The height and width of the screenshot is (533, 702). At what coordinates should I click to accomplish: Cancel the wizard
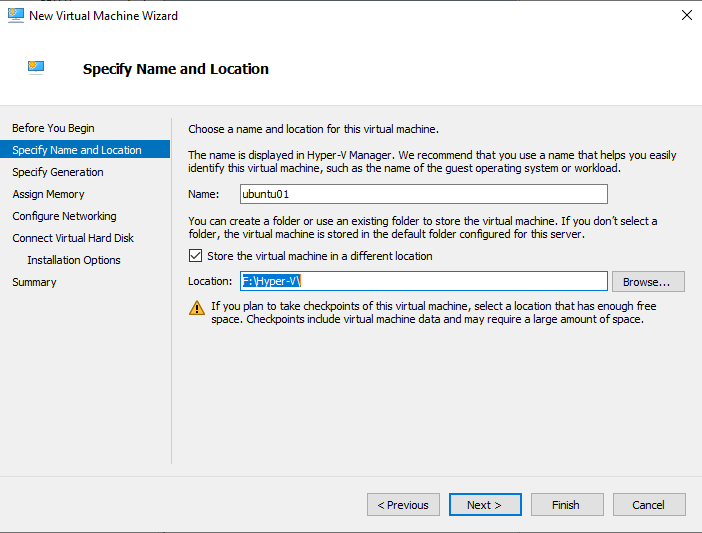coord(649,505)
